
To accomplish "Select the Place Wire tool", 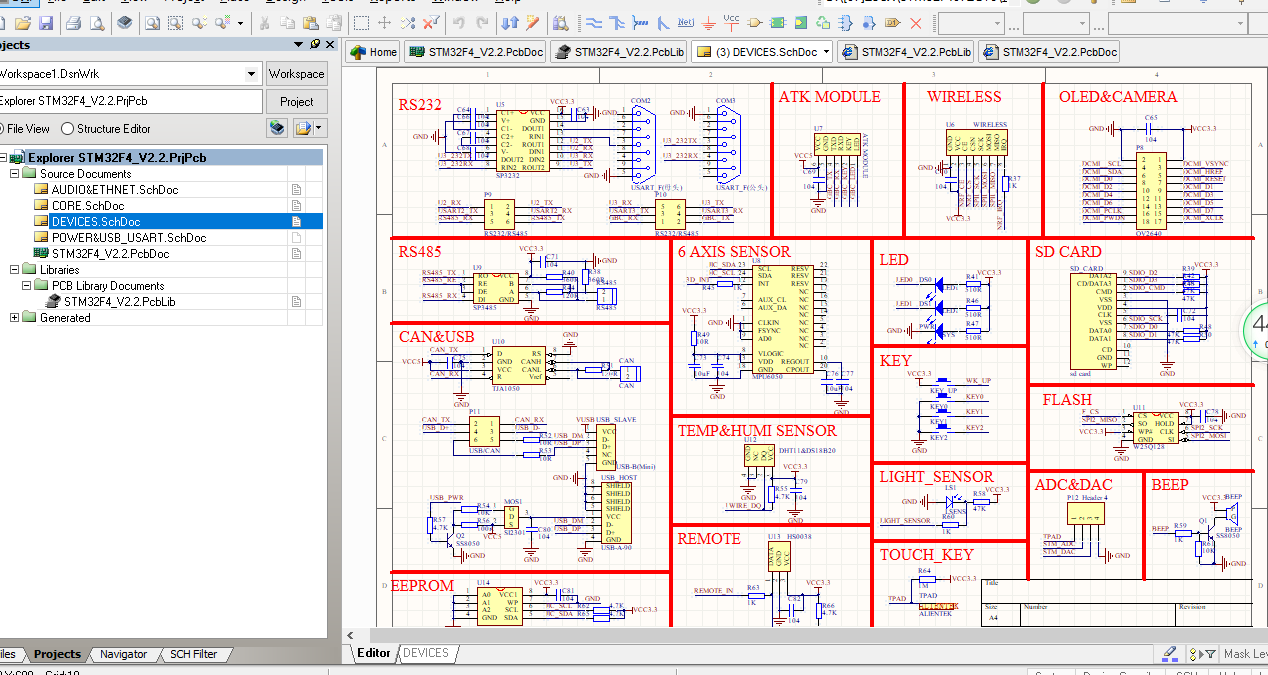I will [x=593, y=22].
